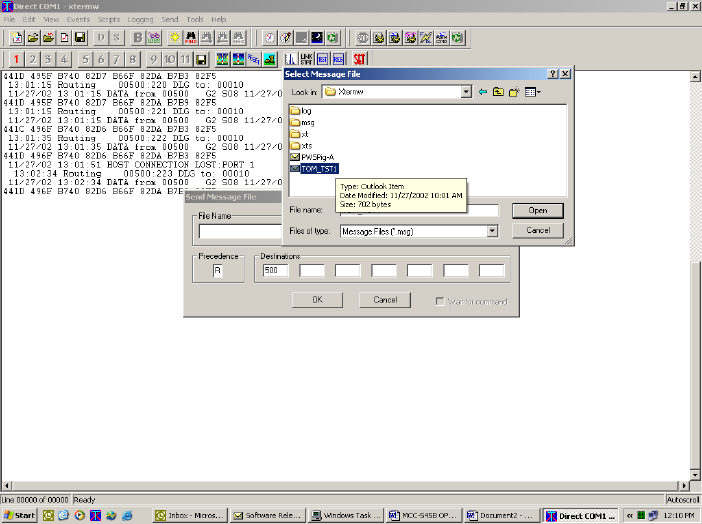Click the Windows Start button
This screenshot has width=702, height=524.
[x=19, y=515]
